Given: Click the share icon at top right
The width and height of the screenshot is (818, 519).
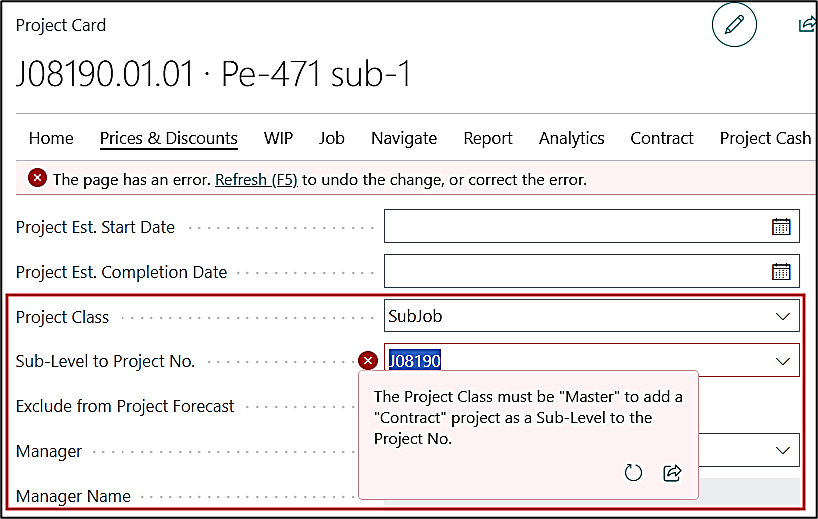Looking at the screenshot, I should coord(807,26).
